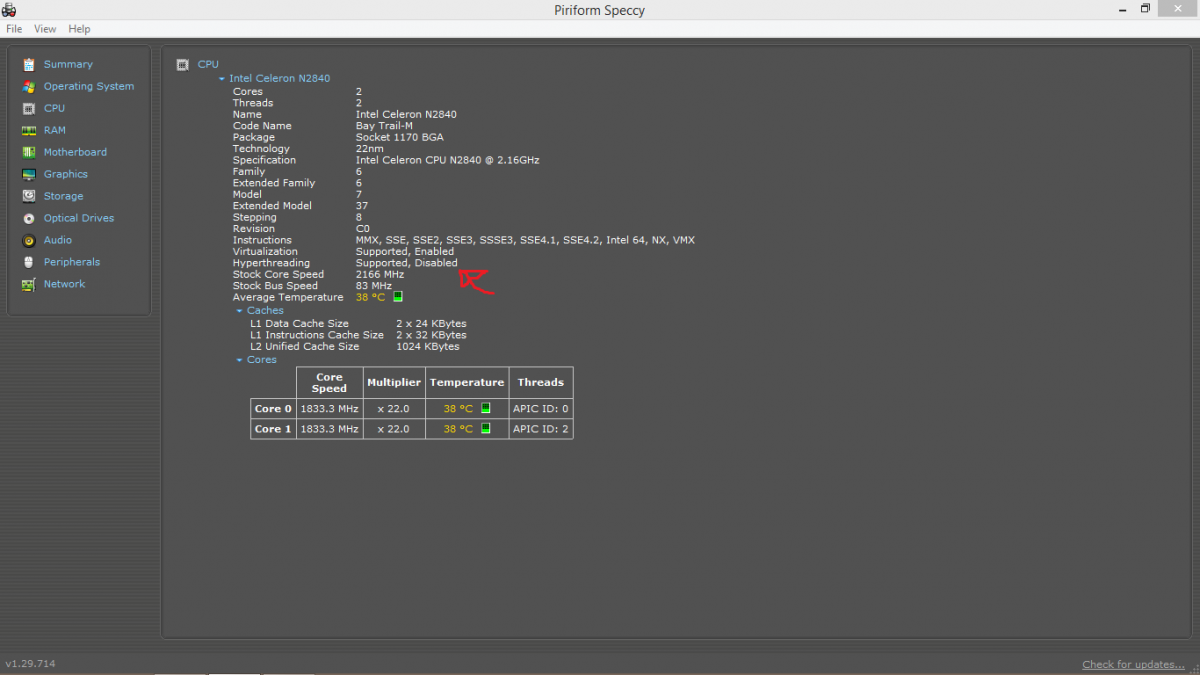Collapse the Intel Celeron N2840 tree node
The image size is (1200, 675).
222,79
